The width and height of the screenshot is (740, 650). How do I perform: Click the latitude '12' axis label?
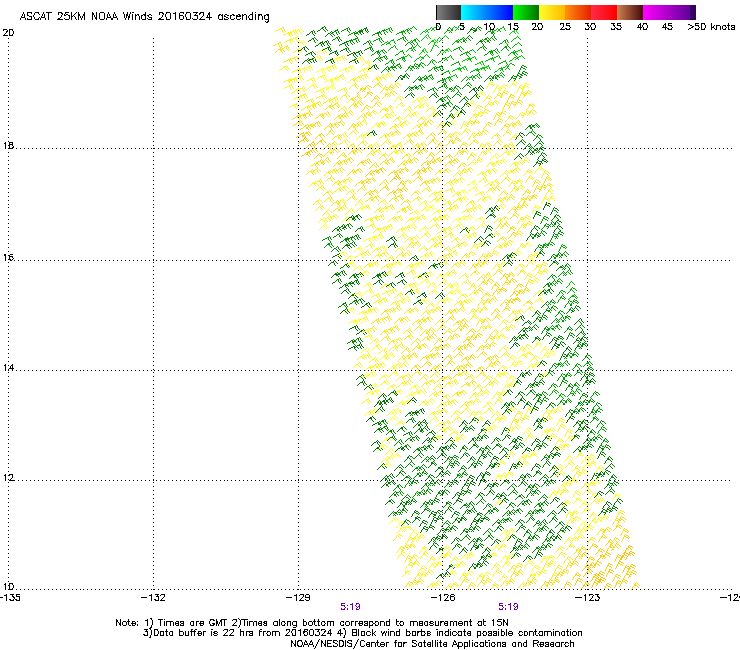(x=8, y=478)
